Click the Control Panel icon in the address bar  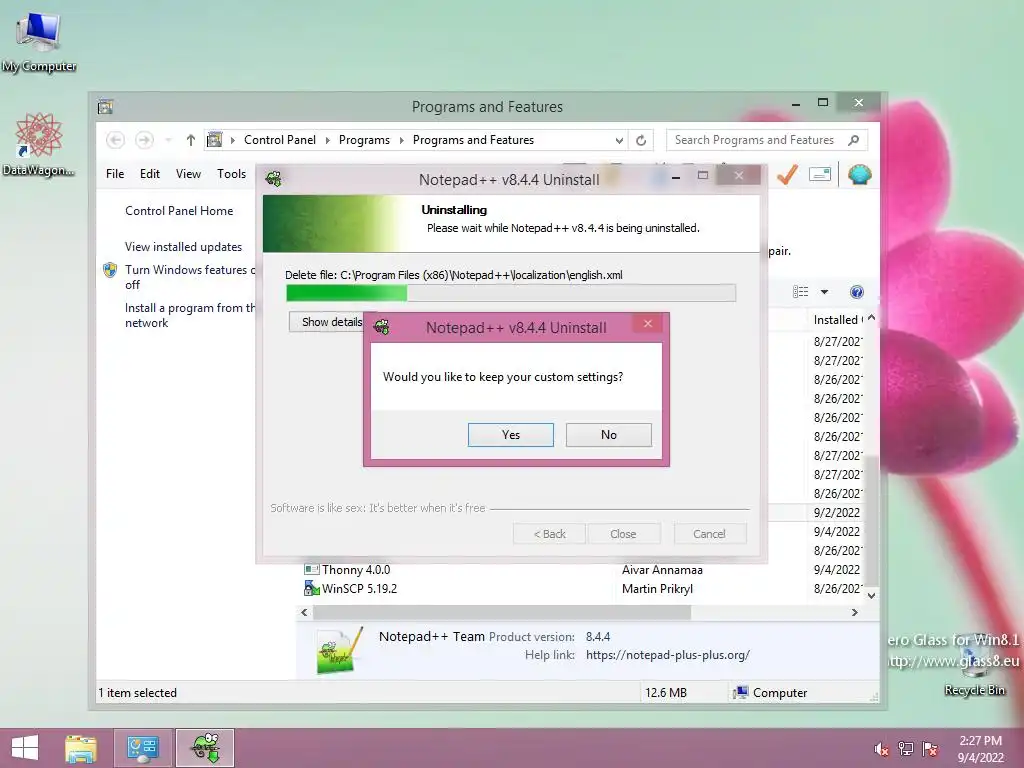[214, 140]
